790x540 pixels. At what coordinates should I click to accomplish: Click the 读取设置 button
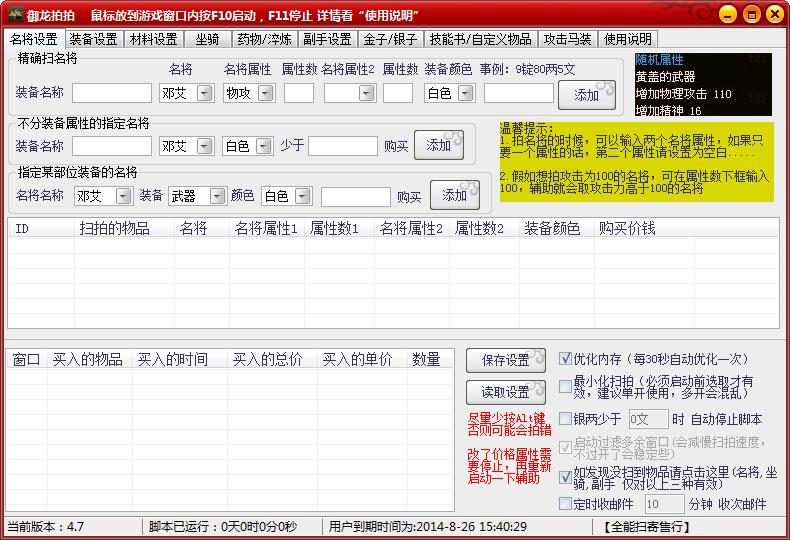click(506, 392)
